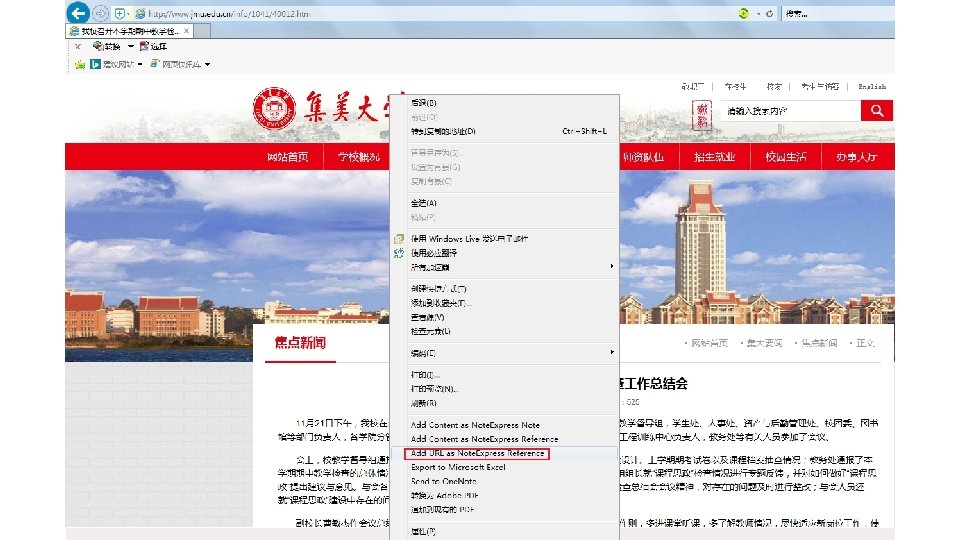Screen dimensions: 960x540
Task: Click the red magnifier search button
Action: coord(877,111)
